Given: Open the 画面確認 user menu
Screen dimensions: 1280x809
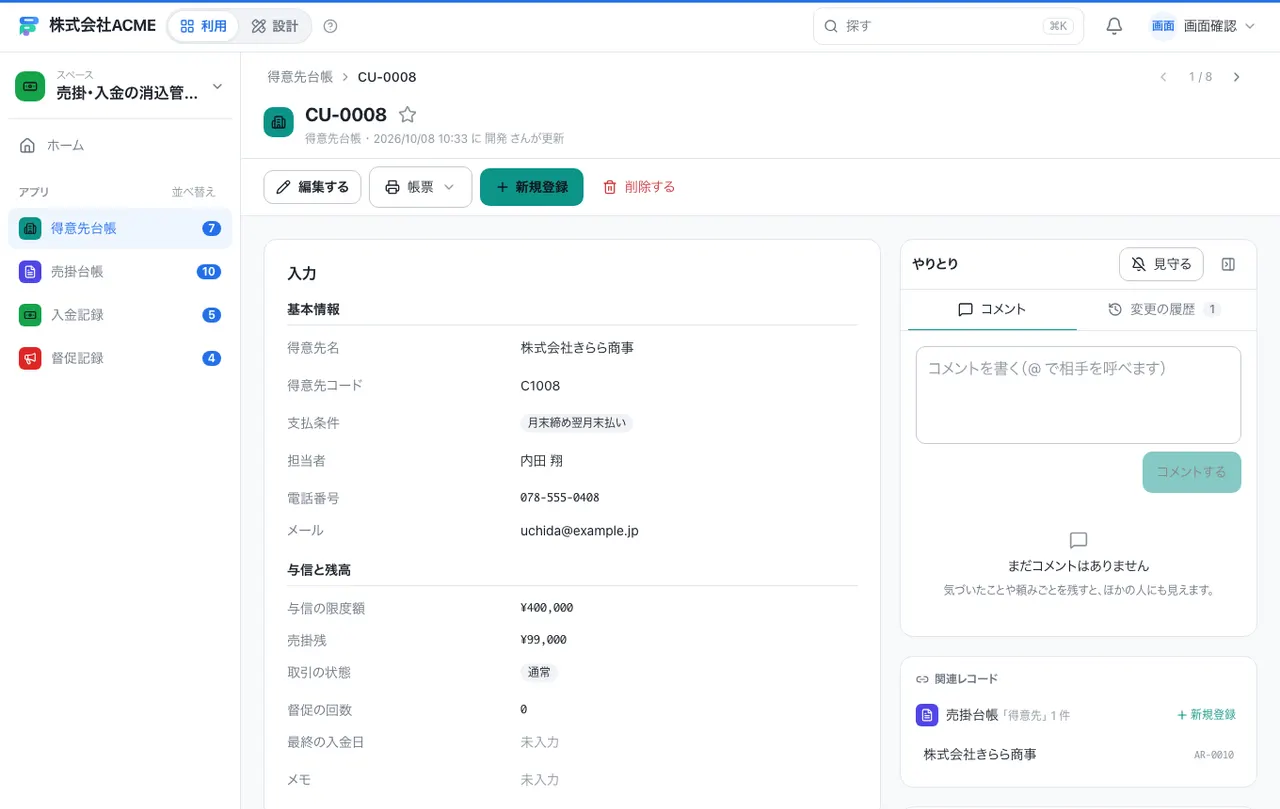Looking at the screenshot, I should tap(1203, 26).
